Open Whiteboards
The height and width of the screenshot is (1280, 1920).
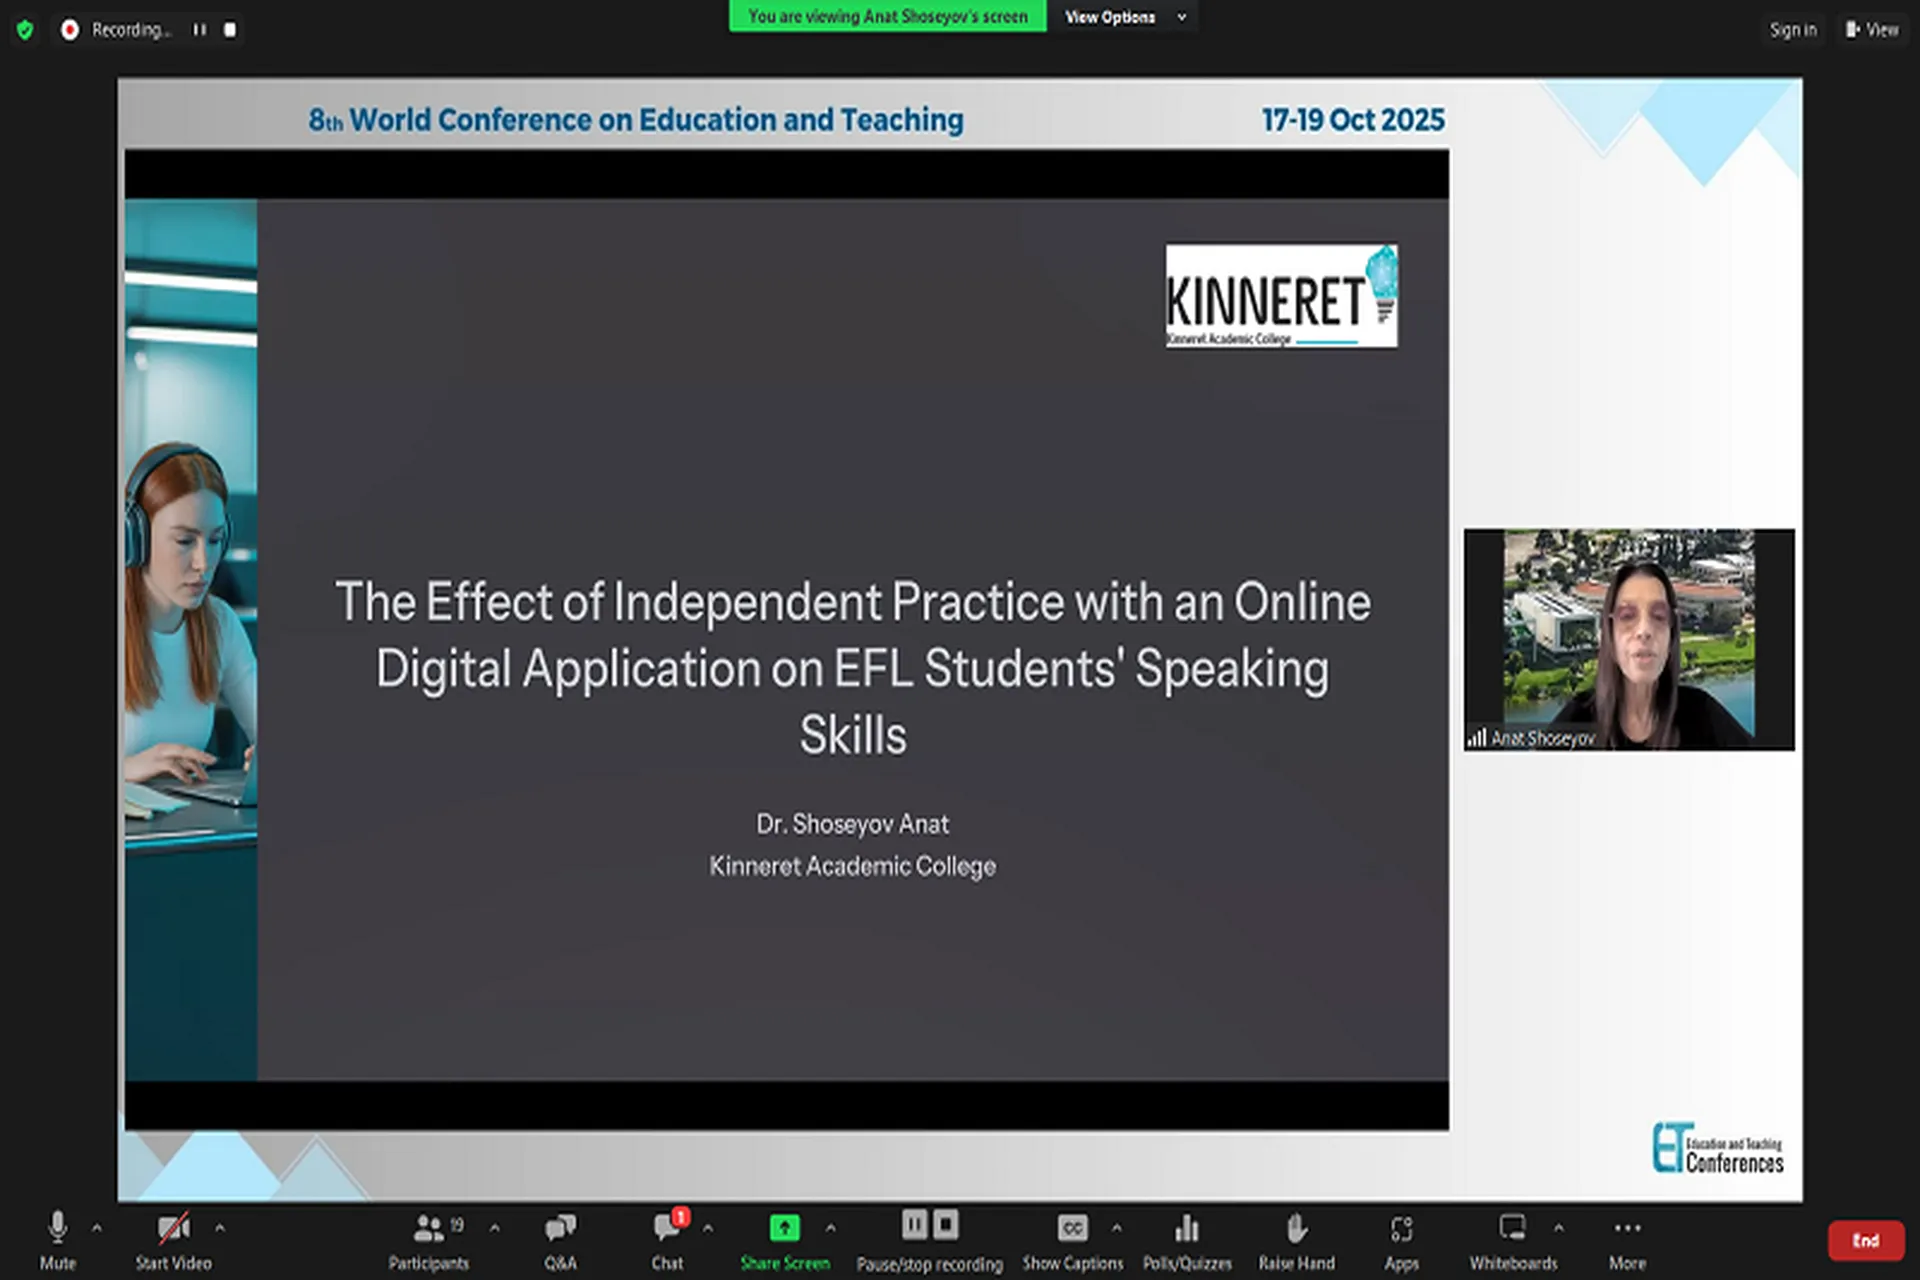(x=1512, y=1228)
